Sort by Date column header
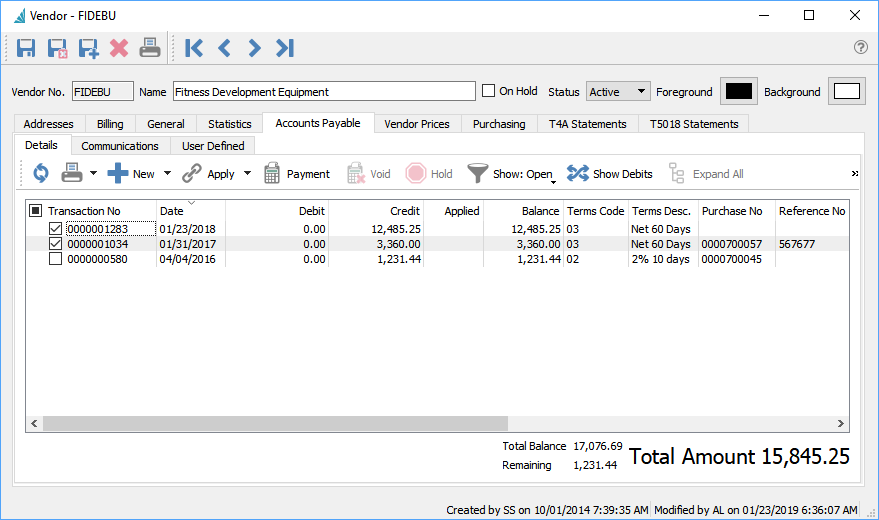The height and width of the screenshot is (520, 879). pyautogui.click(x=191, y=211)
